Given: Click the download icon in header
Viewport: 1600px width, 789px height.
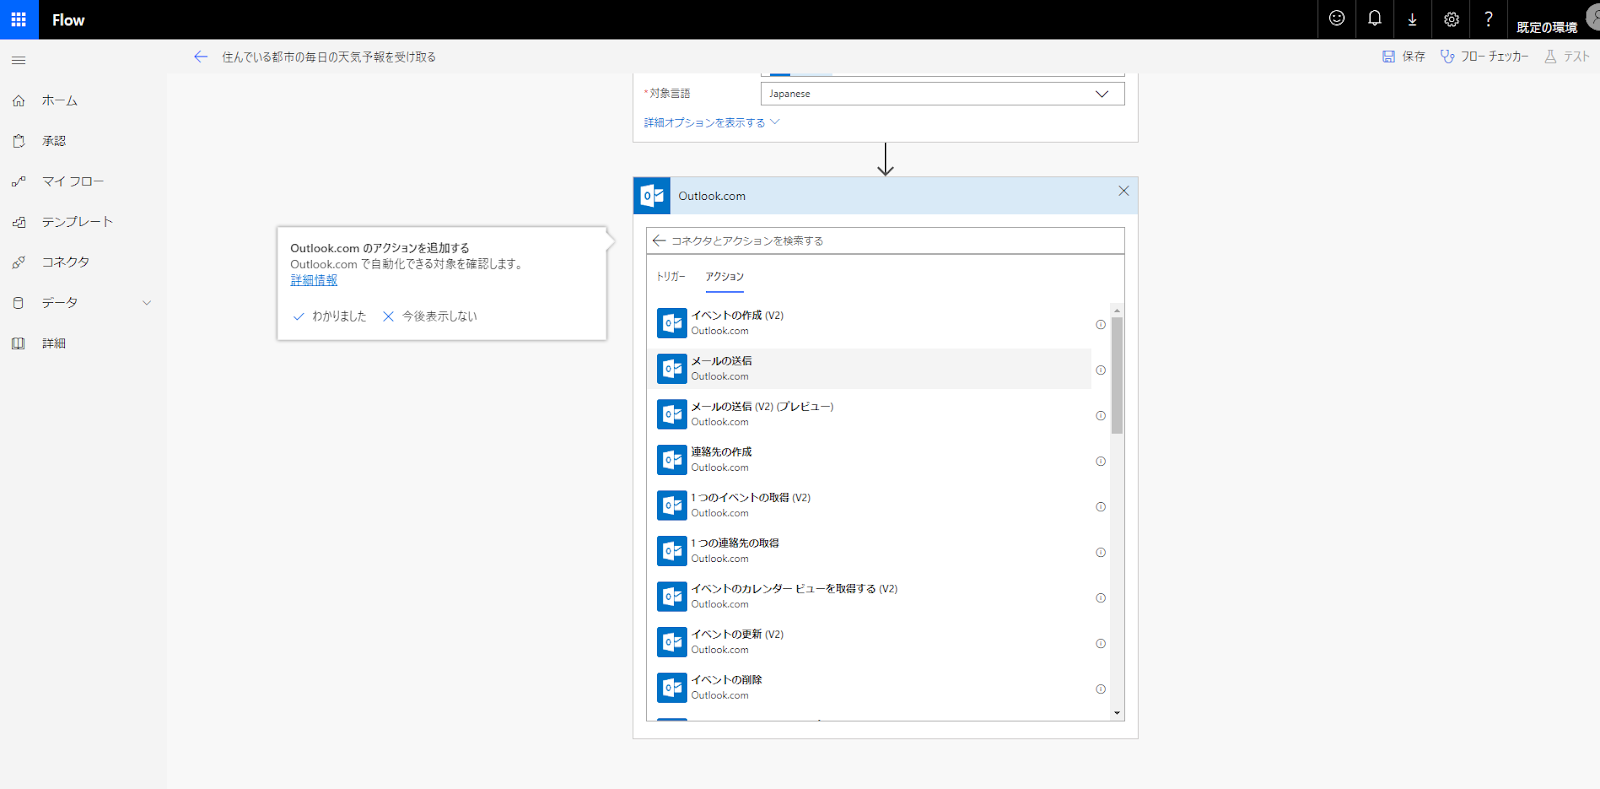Looking at the screenshot, I should 1412,19.
